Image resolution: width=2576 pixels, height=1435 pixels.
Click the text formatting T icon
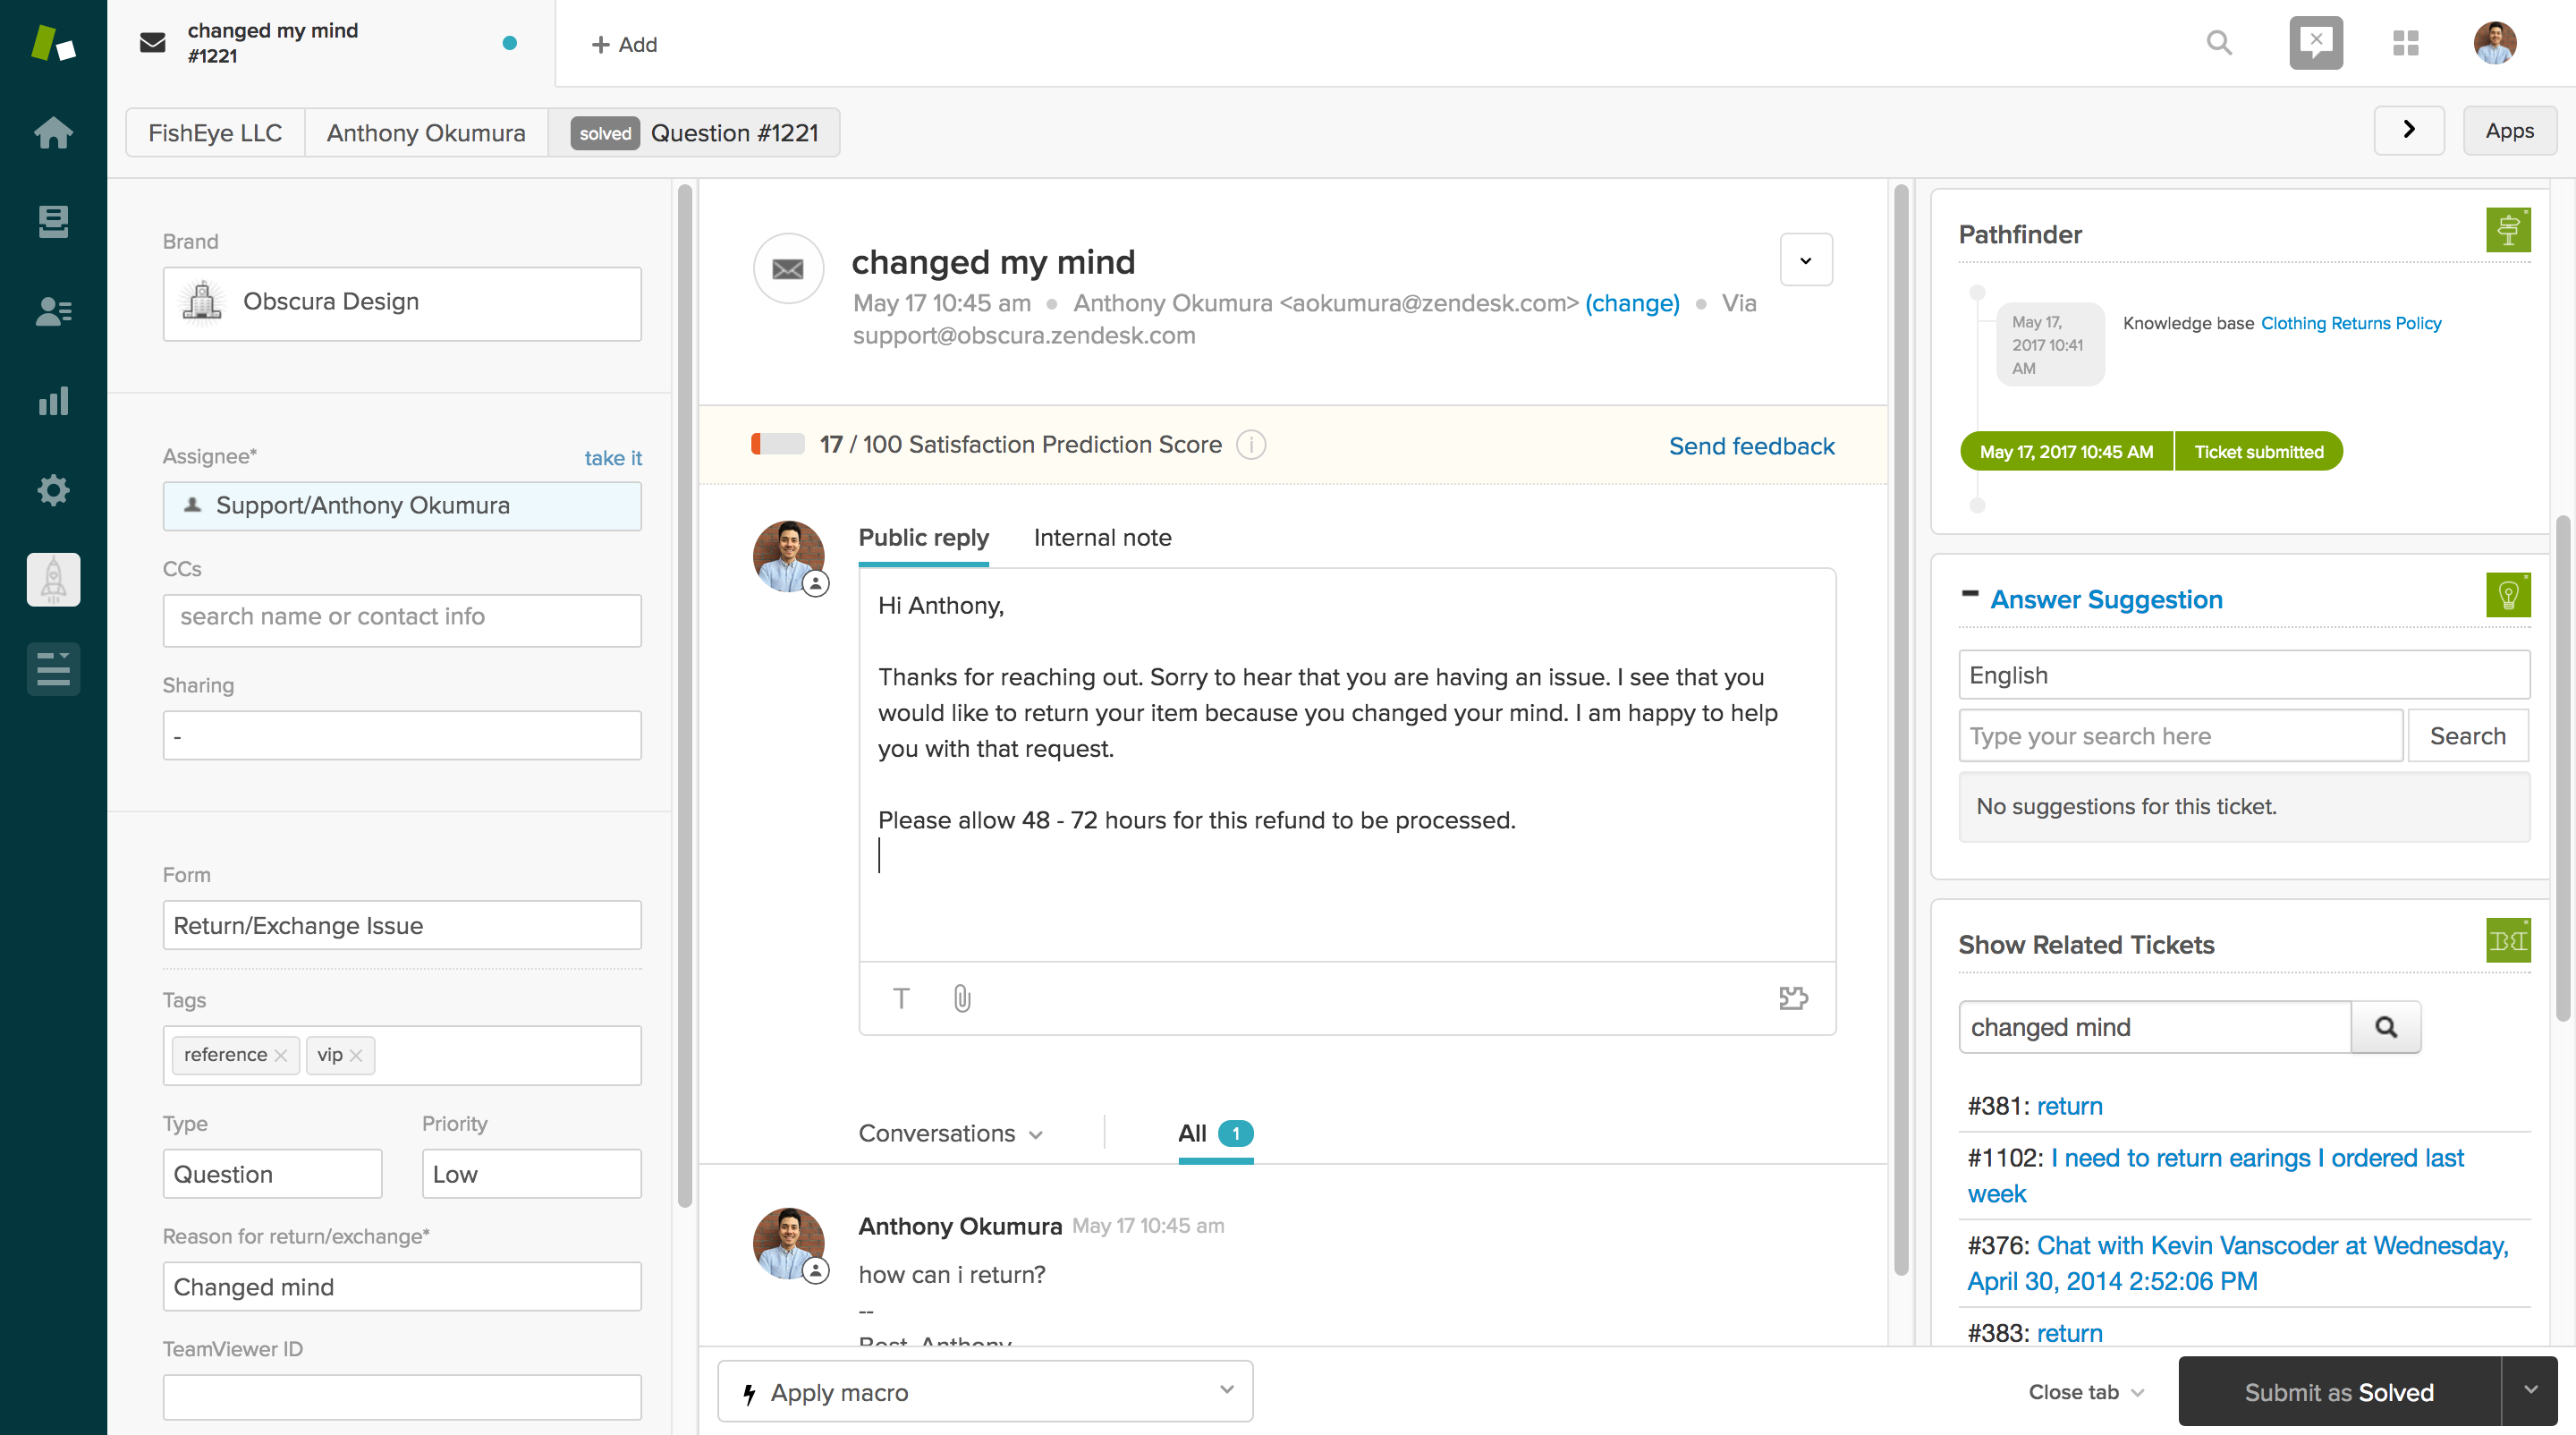901,998
